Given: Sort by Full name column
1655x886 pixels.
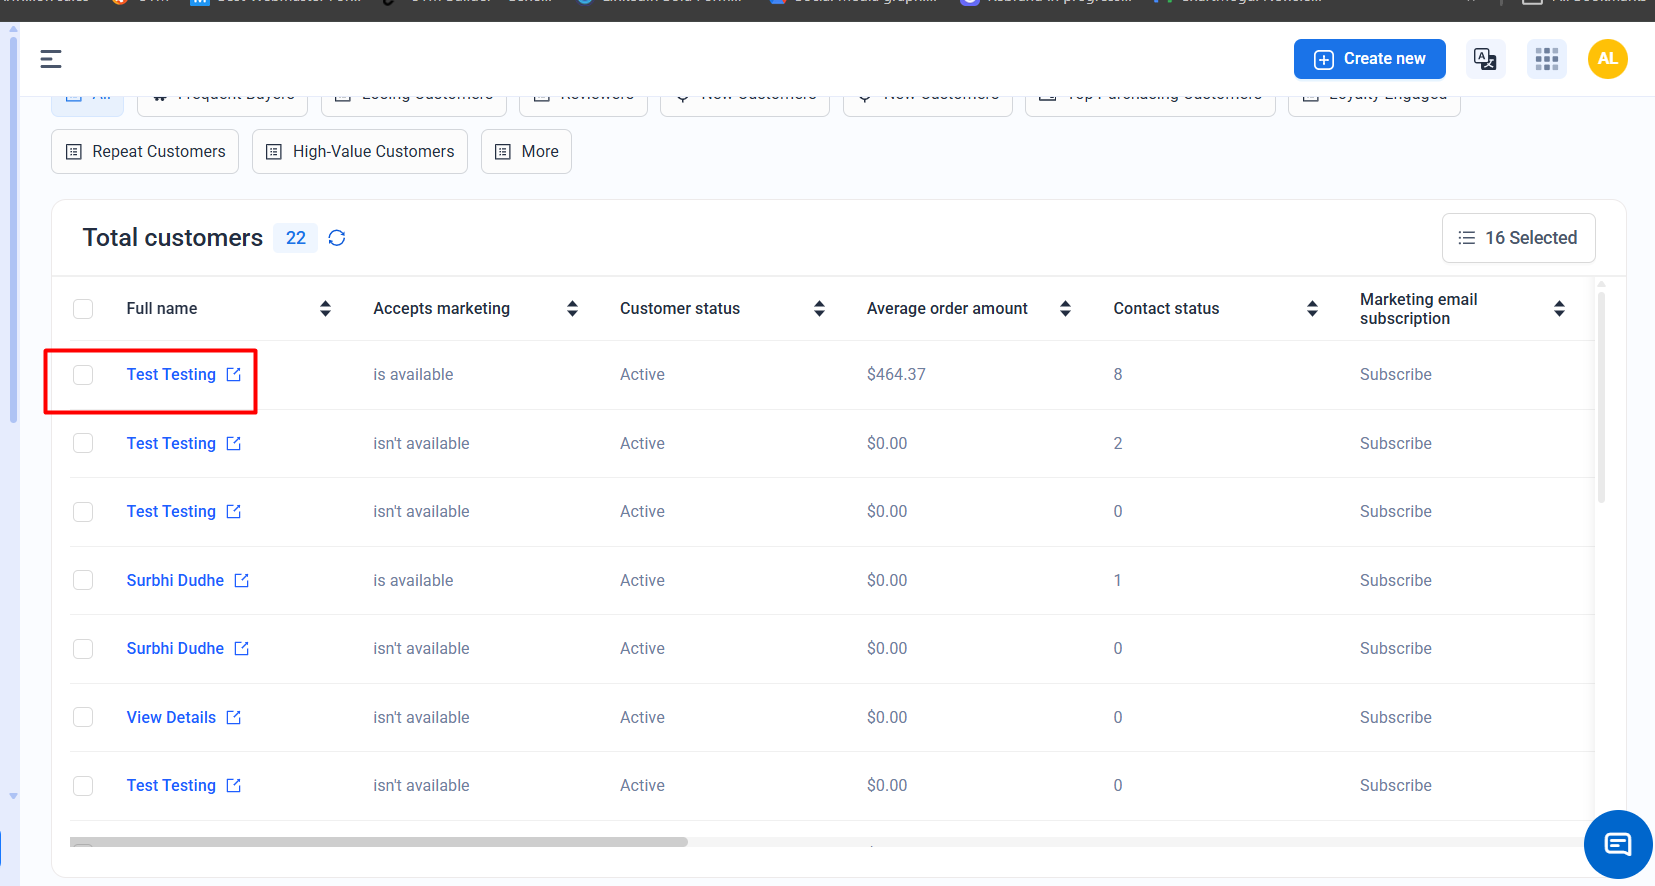Looking at the screenshot, I should [325, 309].
